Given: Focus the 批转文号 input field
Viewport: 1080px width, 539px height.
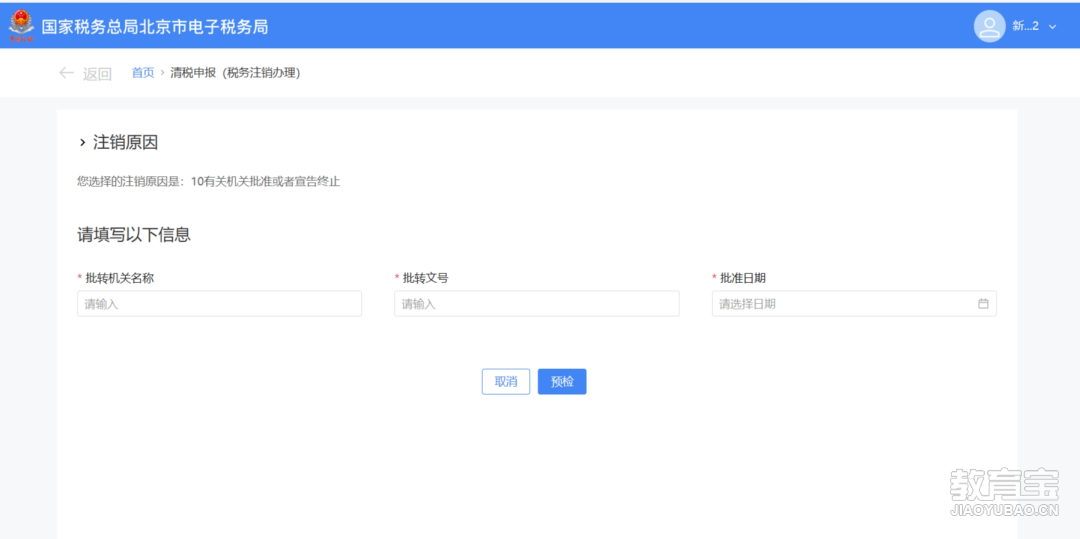Looking at the screenshot, I should pos(537,304).
